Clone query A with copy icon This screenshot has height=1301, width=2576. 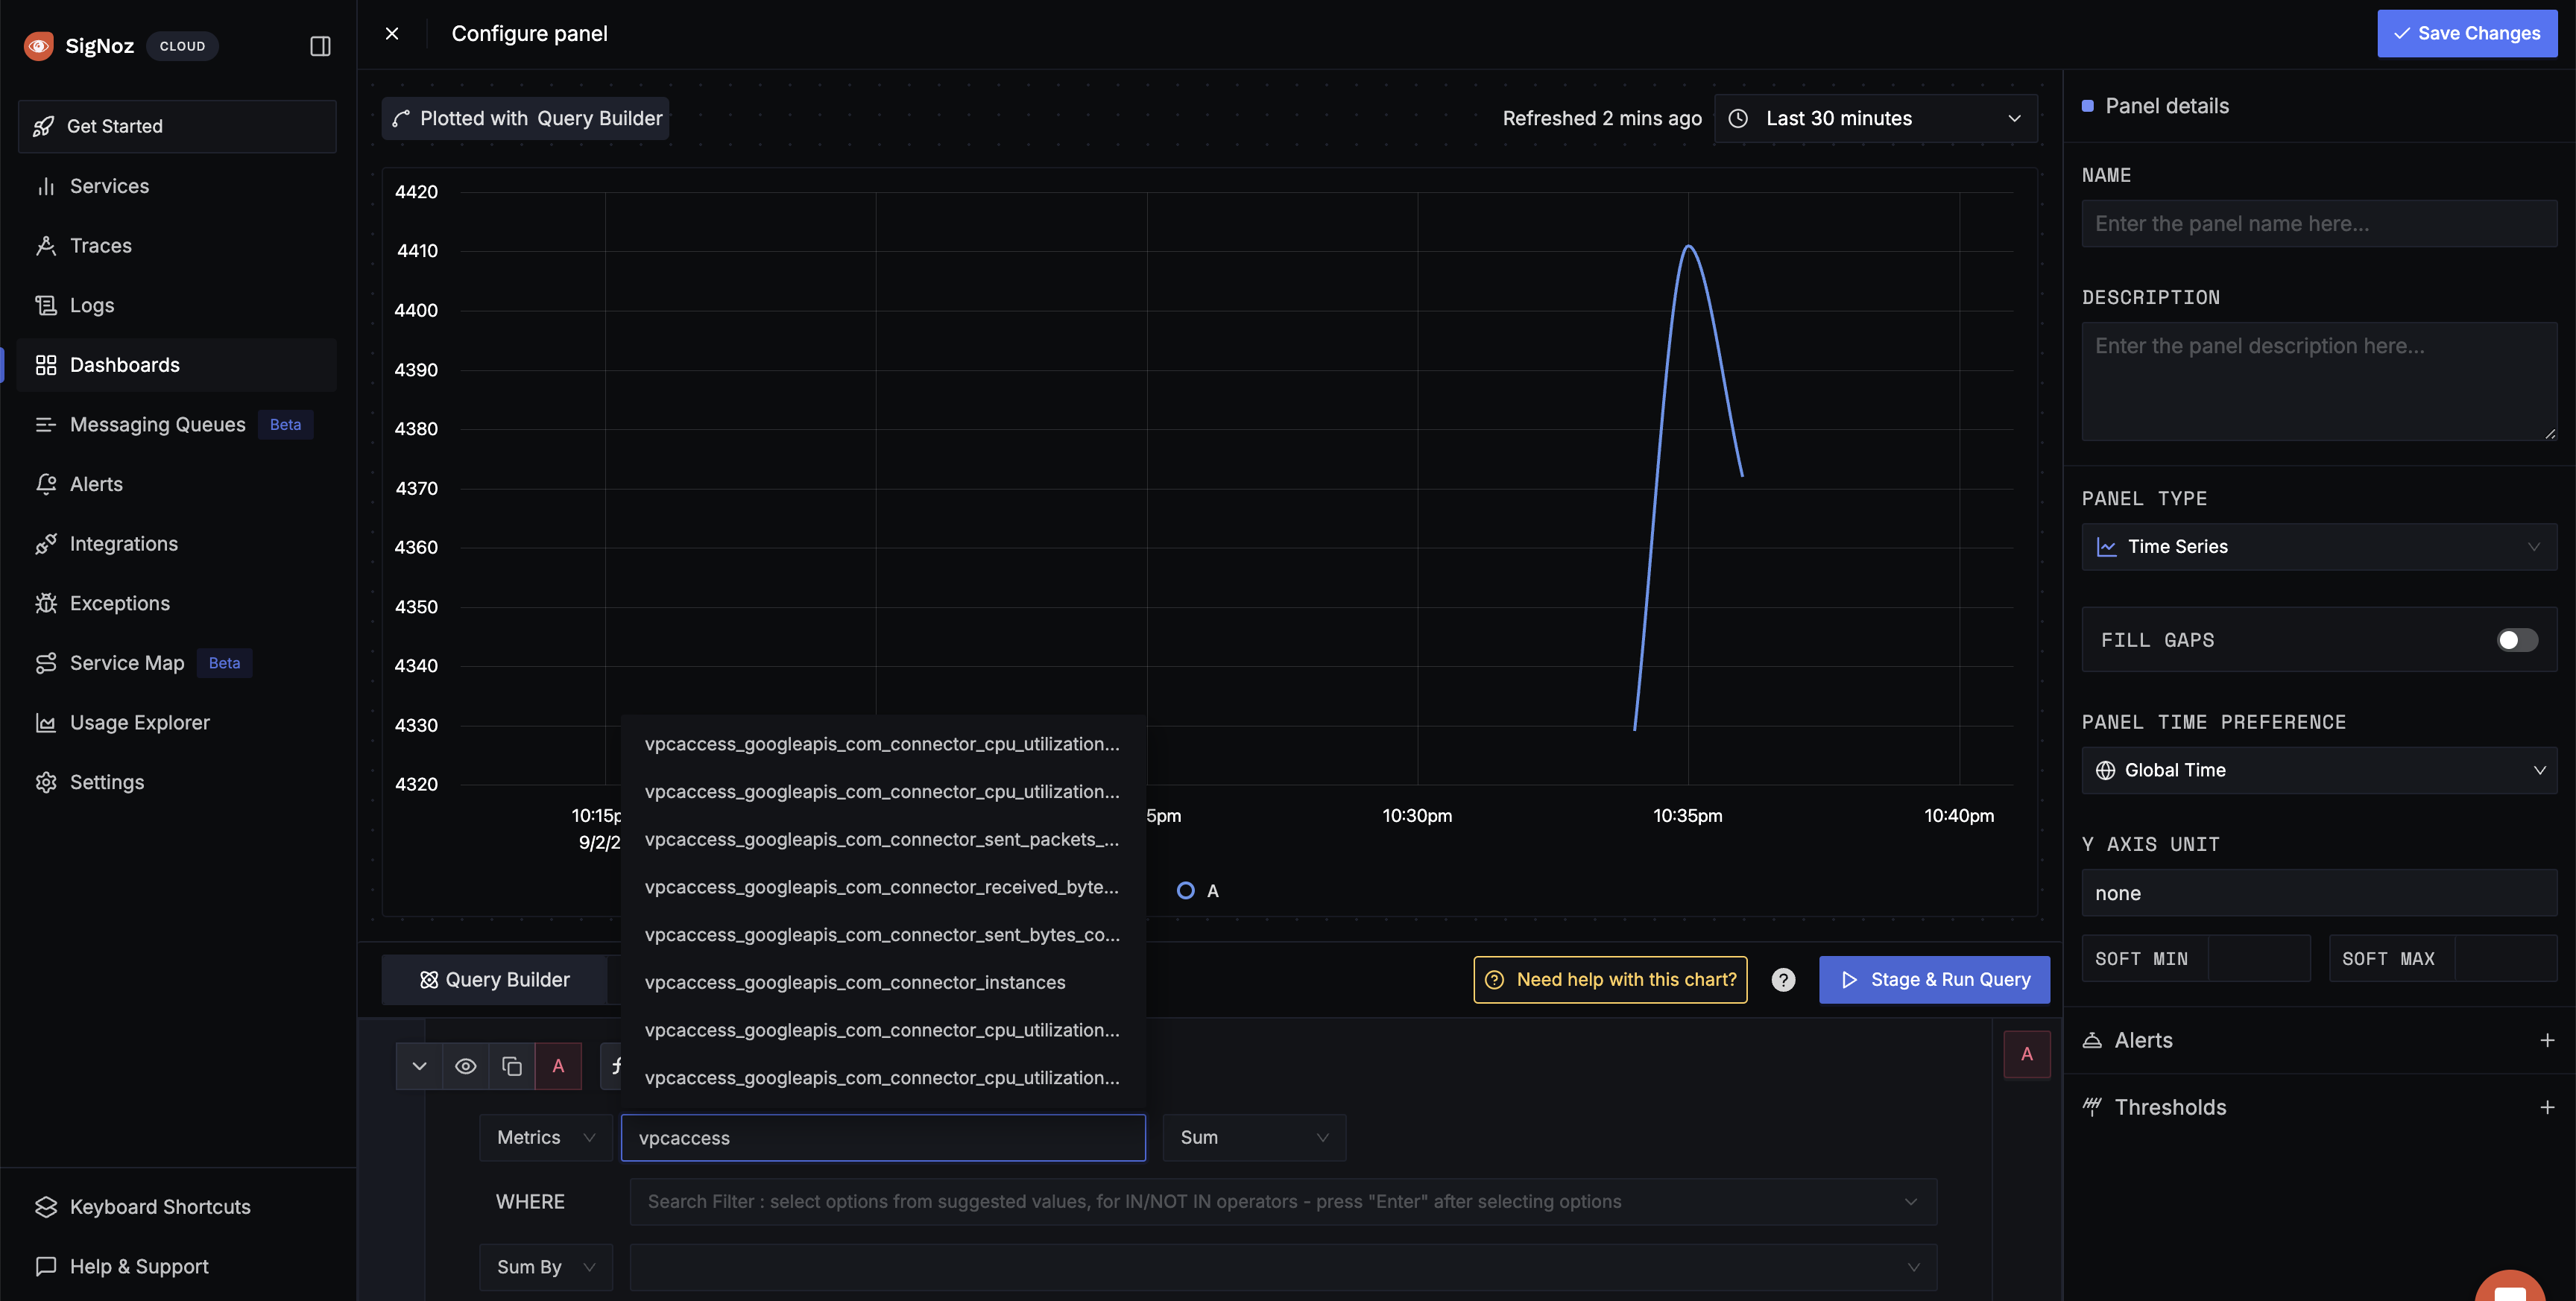point(511,1066)
